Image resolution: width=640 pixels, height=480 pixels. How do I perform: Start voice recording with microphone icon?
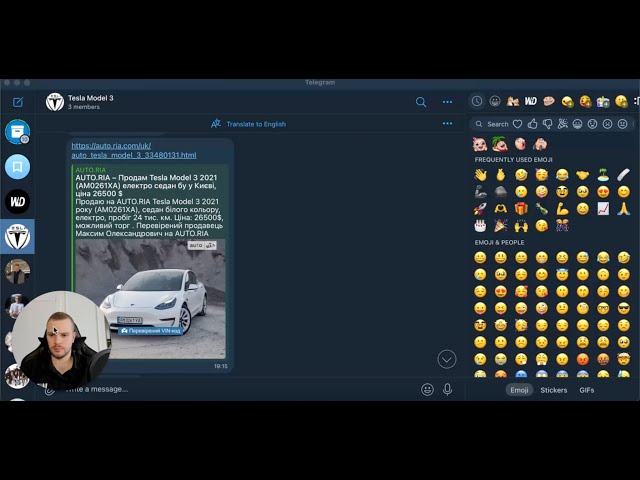pos(447,389)
